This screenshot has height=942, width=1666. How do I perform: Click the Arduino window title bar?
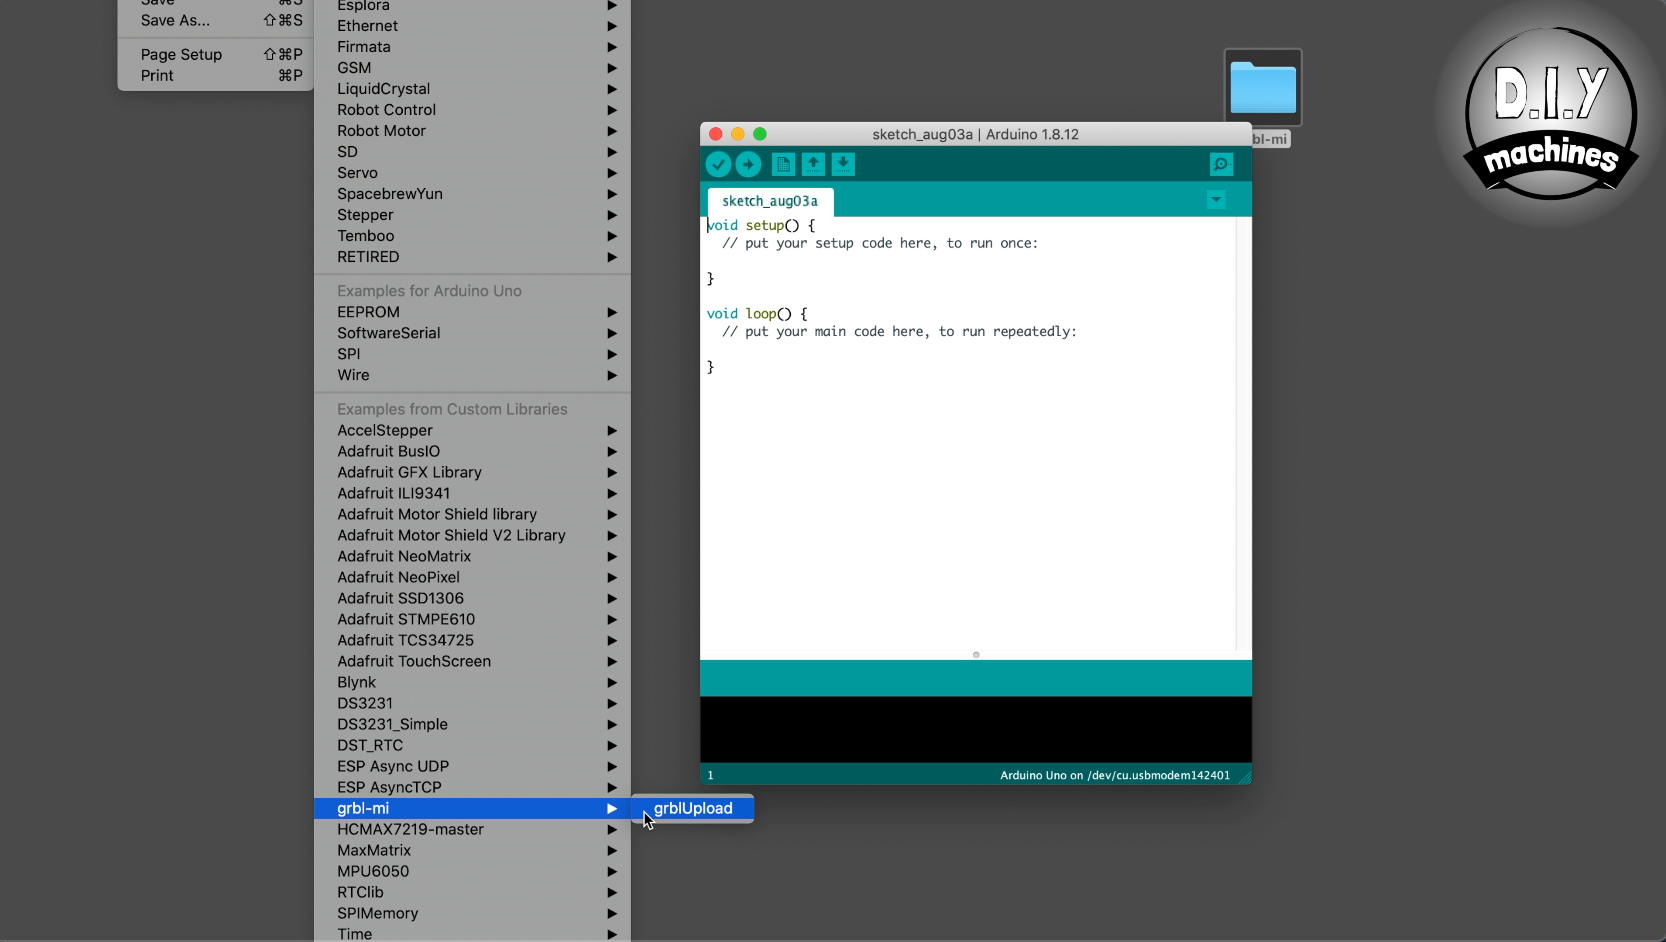pos(976,134)
